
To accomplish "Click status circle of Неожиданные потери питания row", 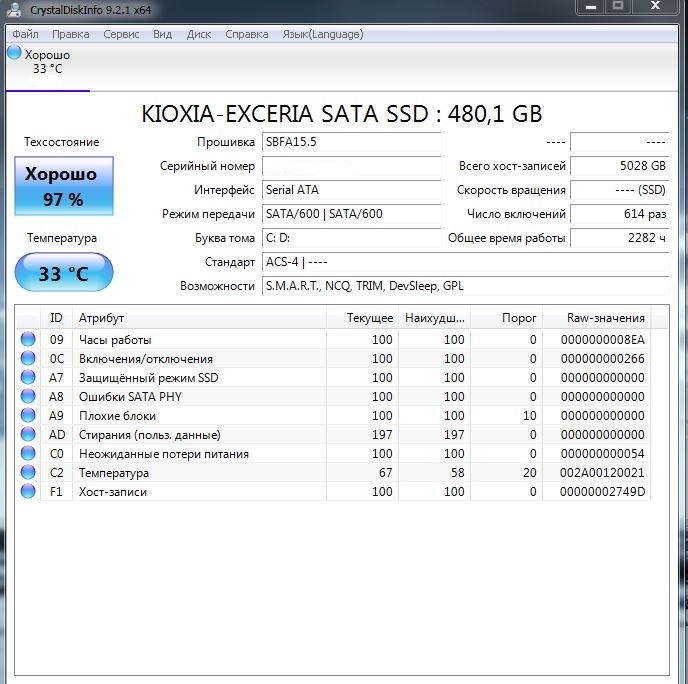I will tap(28, 453).
